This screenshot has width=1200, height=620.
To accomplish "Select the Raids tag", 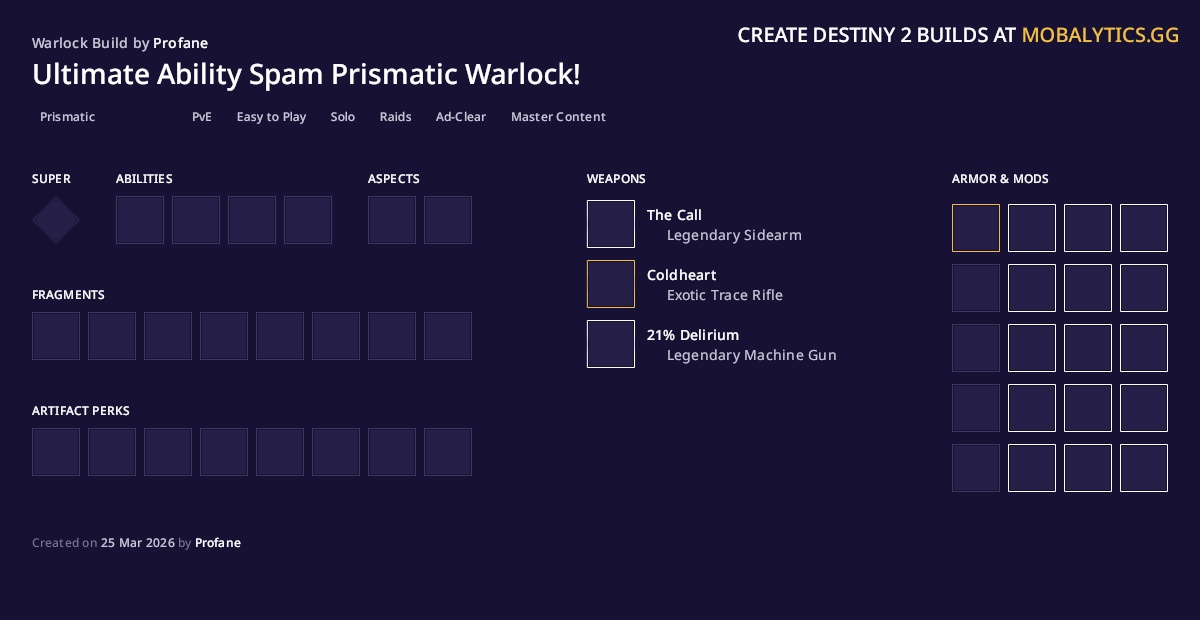I will (396, 117).
